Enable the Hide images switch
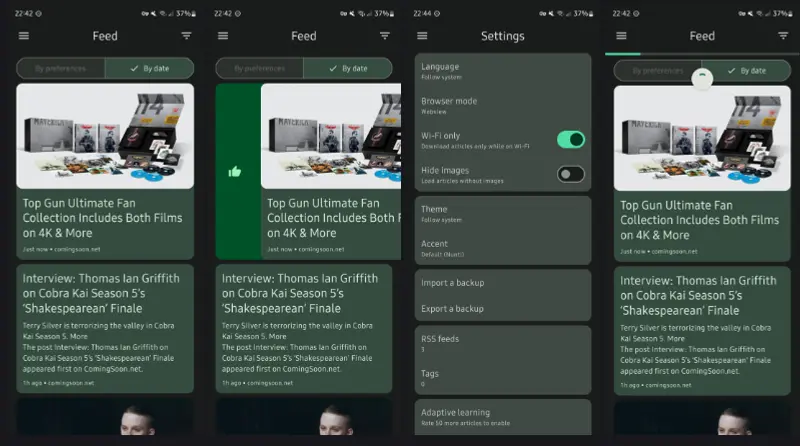Viewport: 800px width, 446px height. [x=570, y=174]
